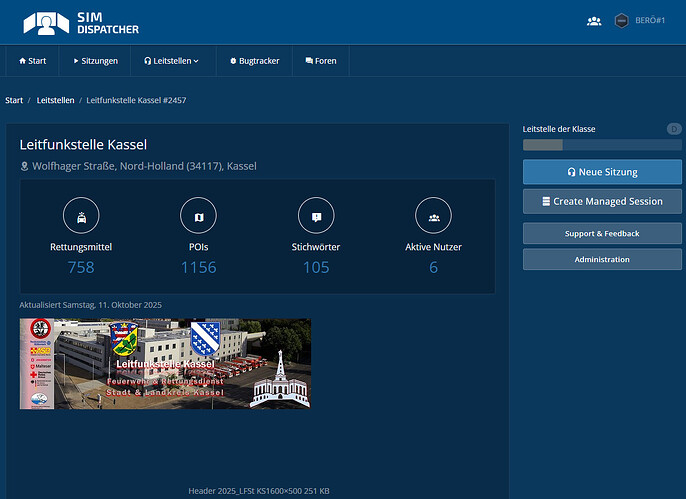
Task: Open the Foren navigation item
Action: pos(321,61)
